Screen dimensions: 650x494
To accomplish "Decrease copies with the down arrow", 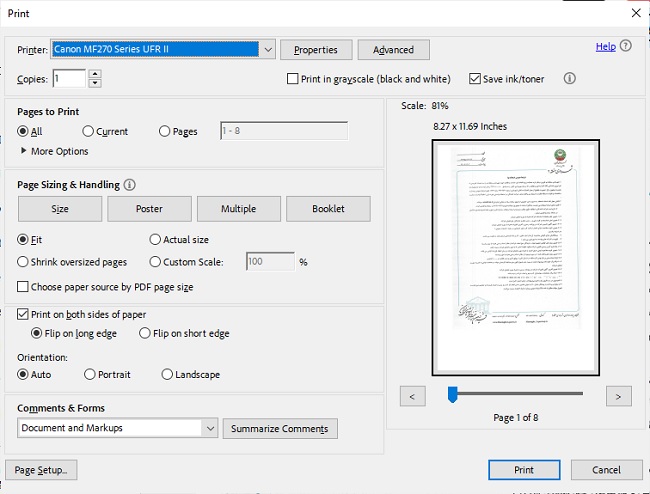I will point(94,83).
